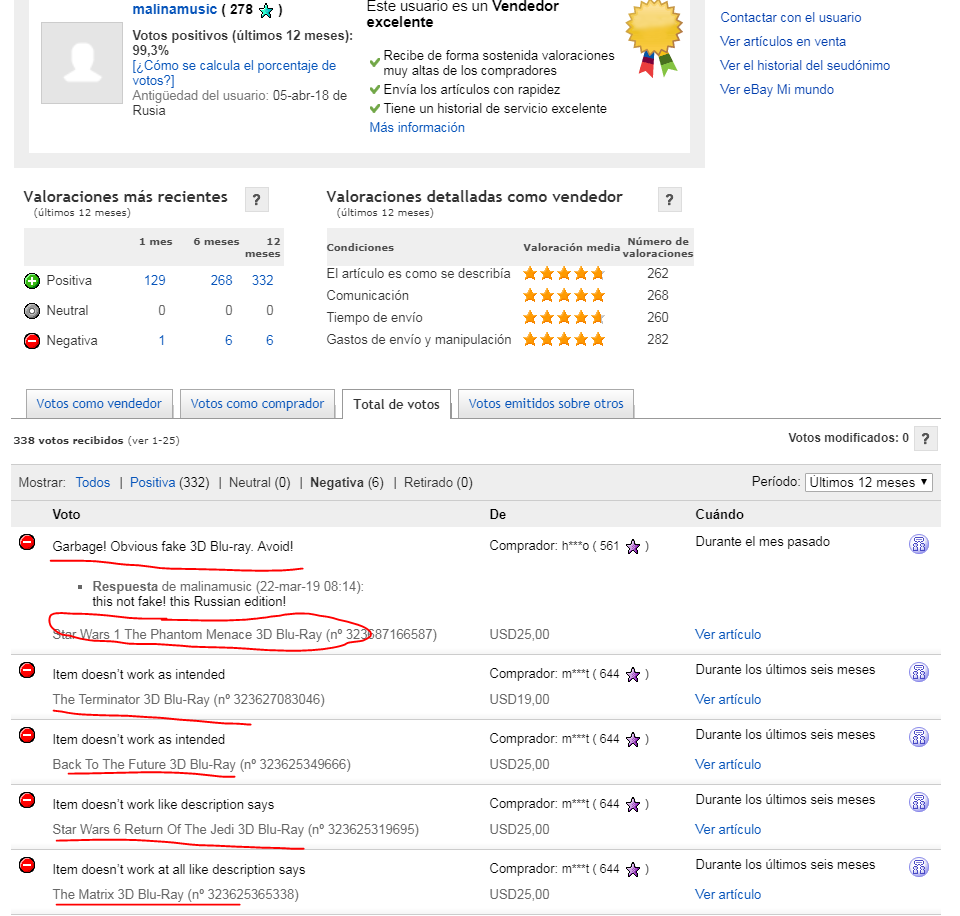This screenshot has width=960, height=916.
Task: Open help for Valoraciones detalladas como vendedor
Action: [669, 200]
